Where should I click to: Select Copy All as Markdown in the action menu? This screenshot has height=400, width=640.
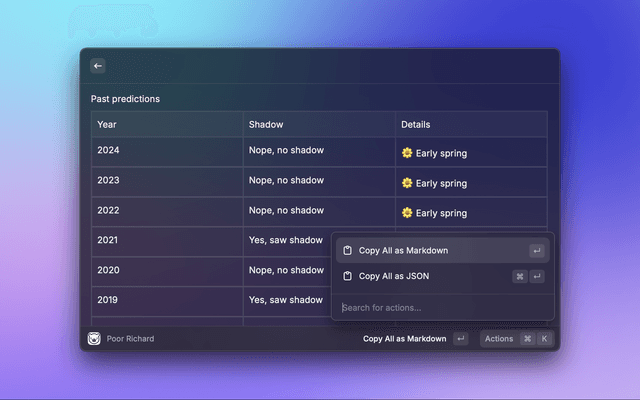(403, 251)
